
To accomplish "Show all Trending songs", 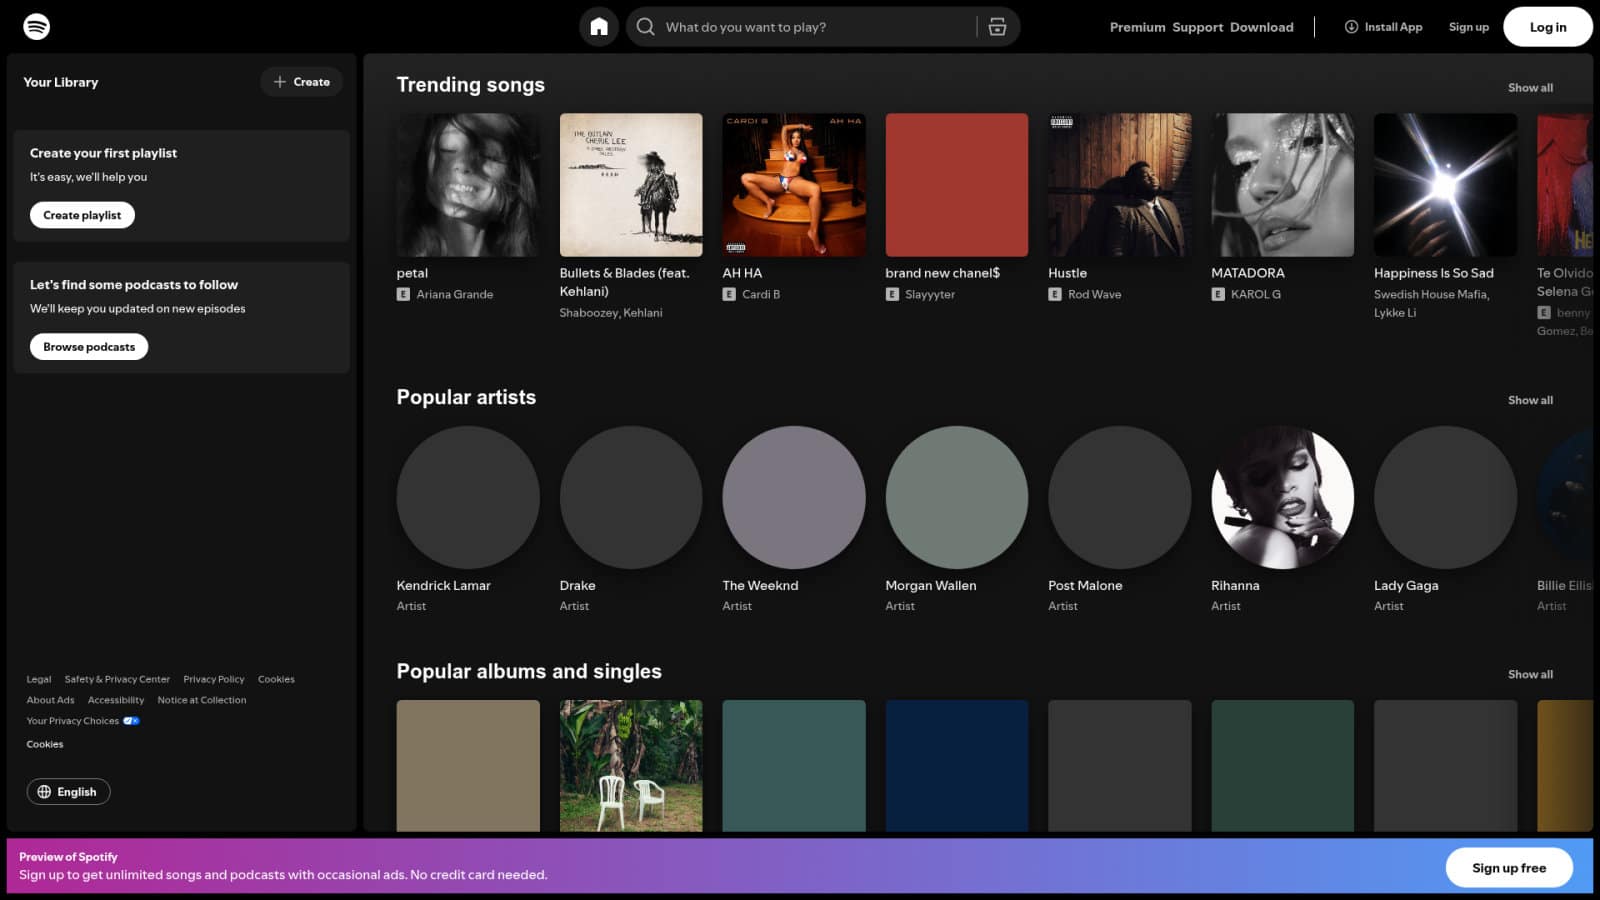I will click(x=1530, y=88).
